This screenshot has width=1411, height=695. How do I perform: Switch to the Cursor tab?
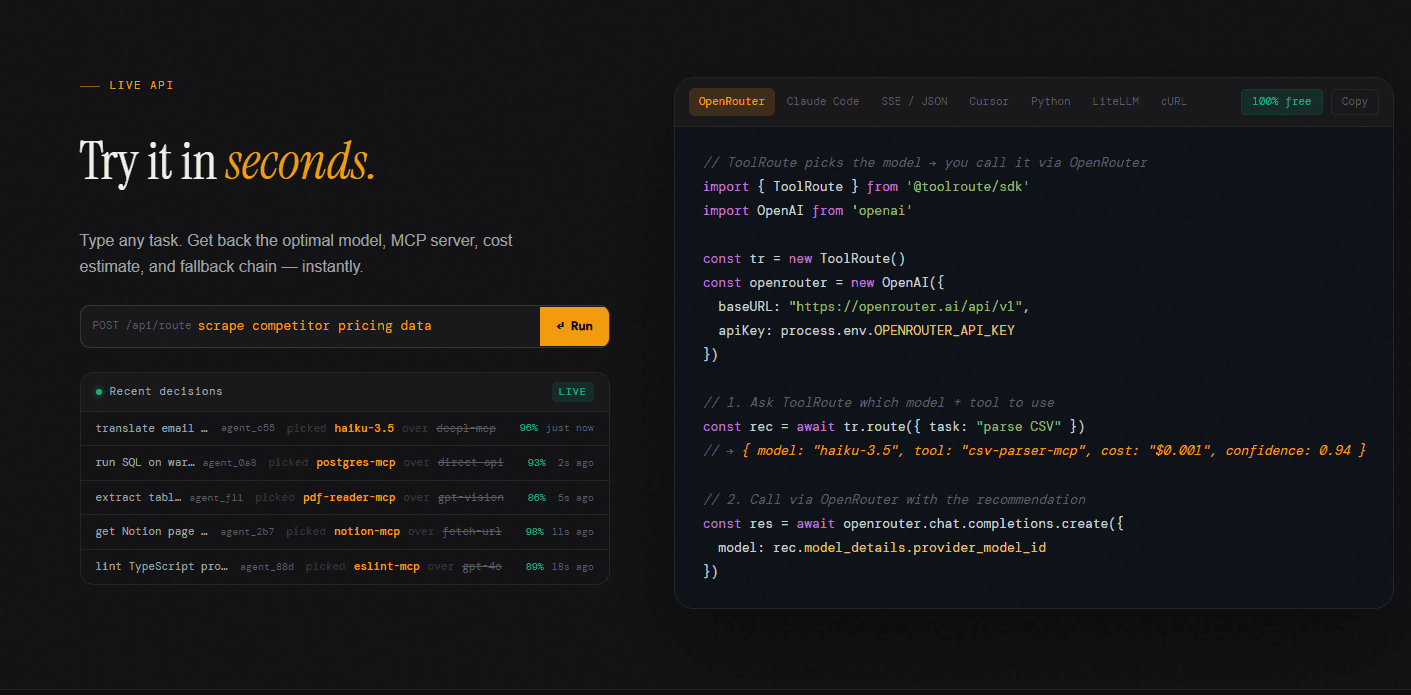(x=989, y=102)
